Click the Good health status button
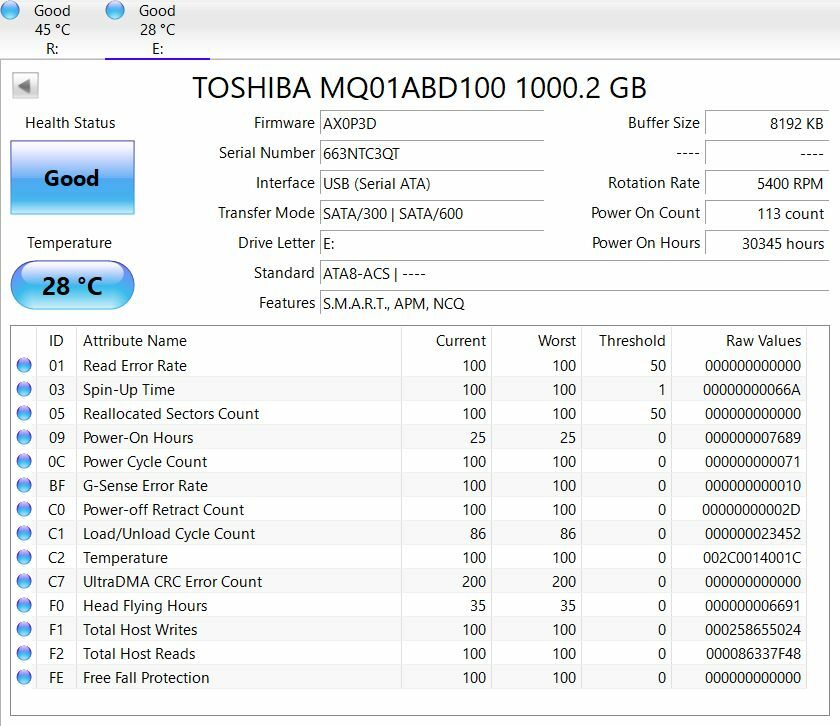 click(x=72, y=178)
